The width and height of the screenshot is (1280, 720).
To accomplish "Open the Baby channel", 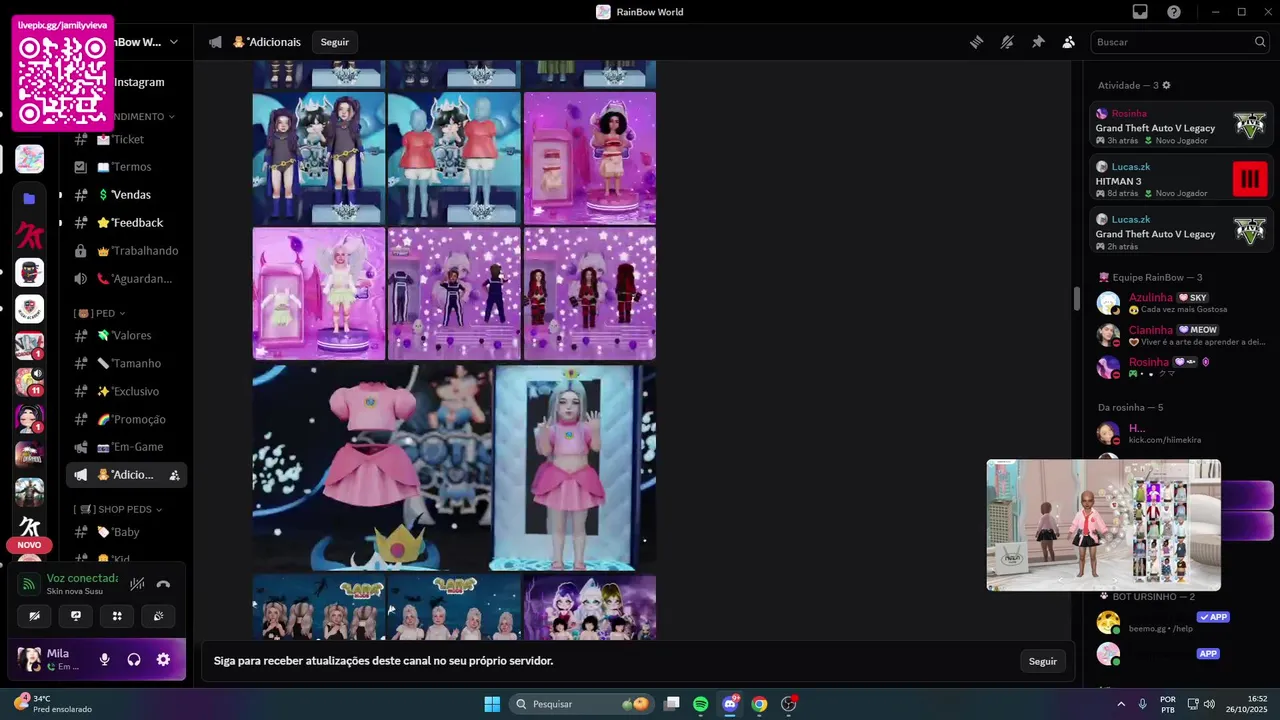I will [x=126, y=532].
